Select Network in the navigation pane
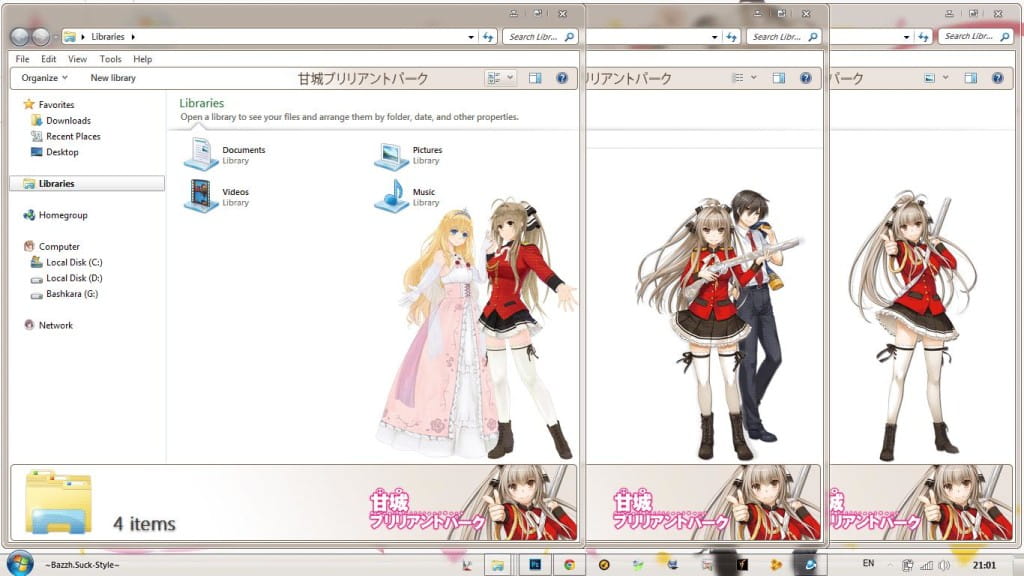This screenshot has height=576, width=1024. coord(55,325)
